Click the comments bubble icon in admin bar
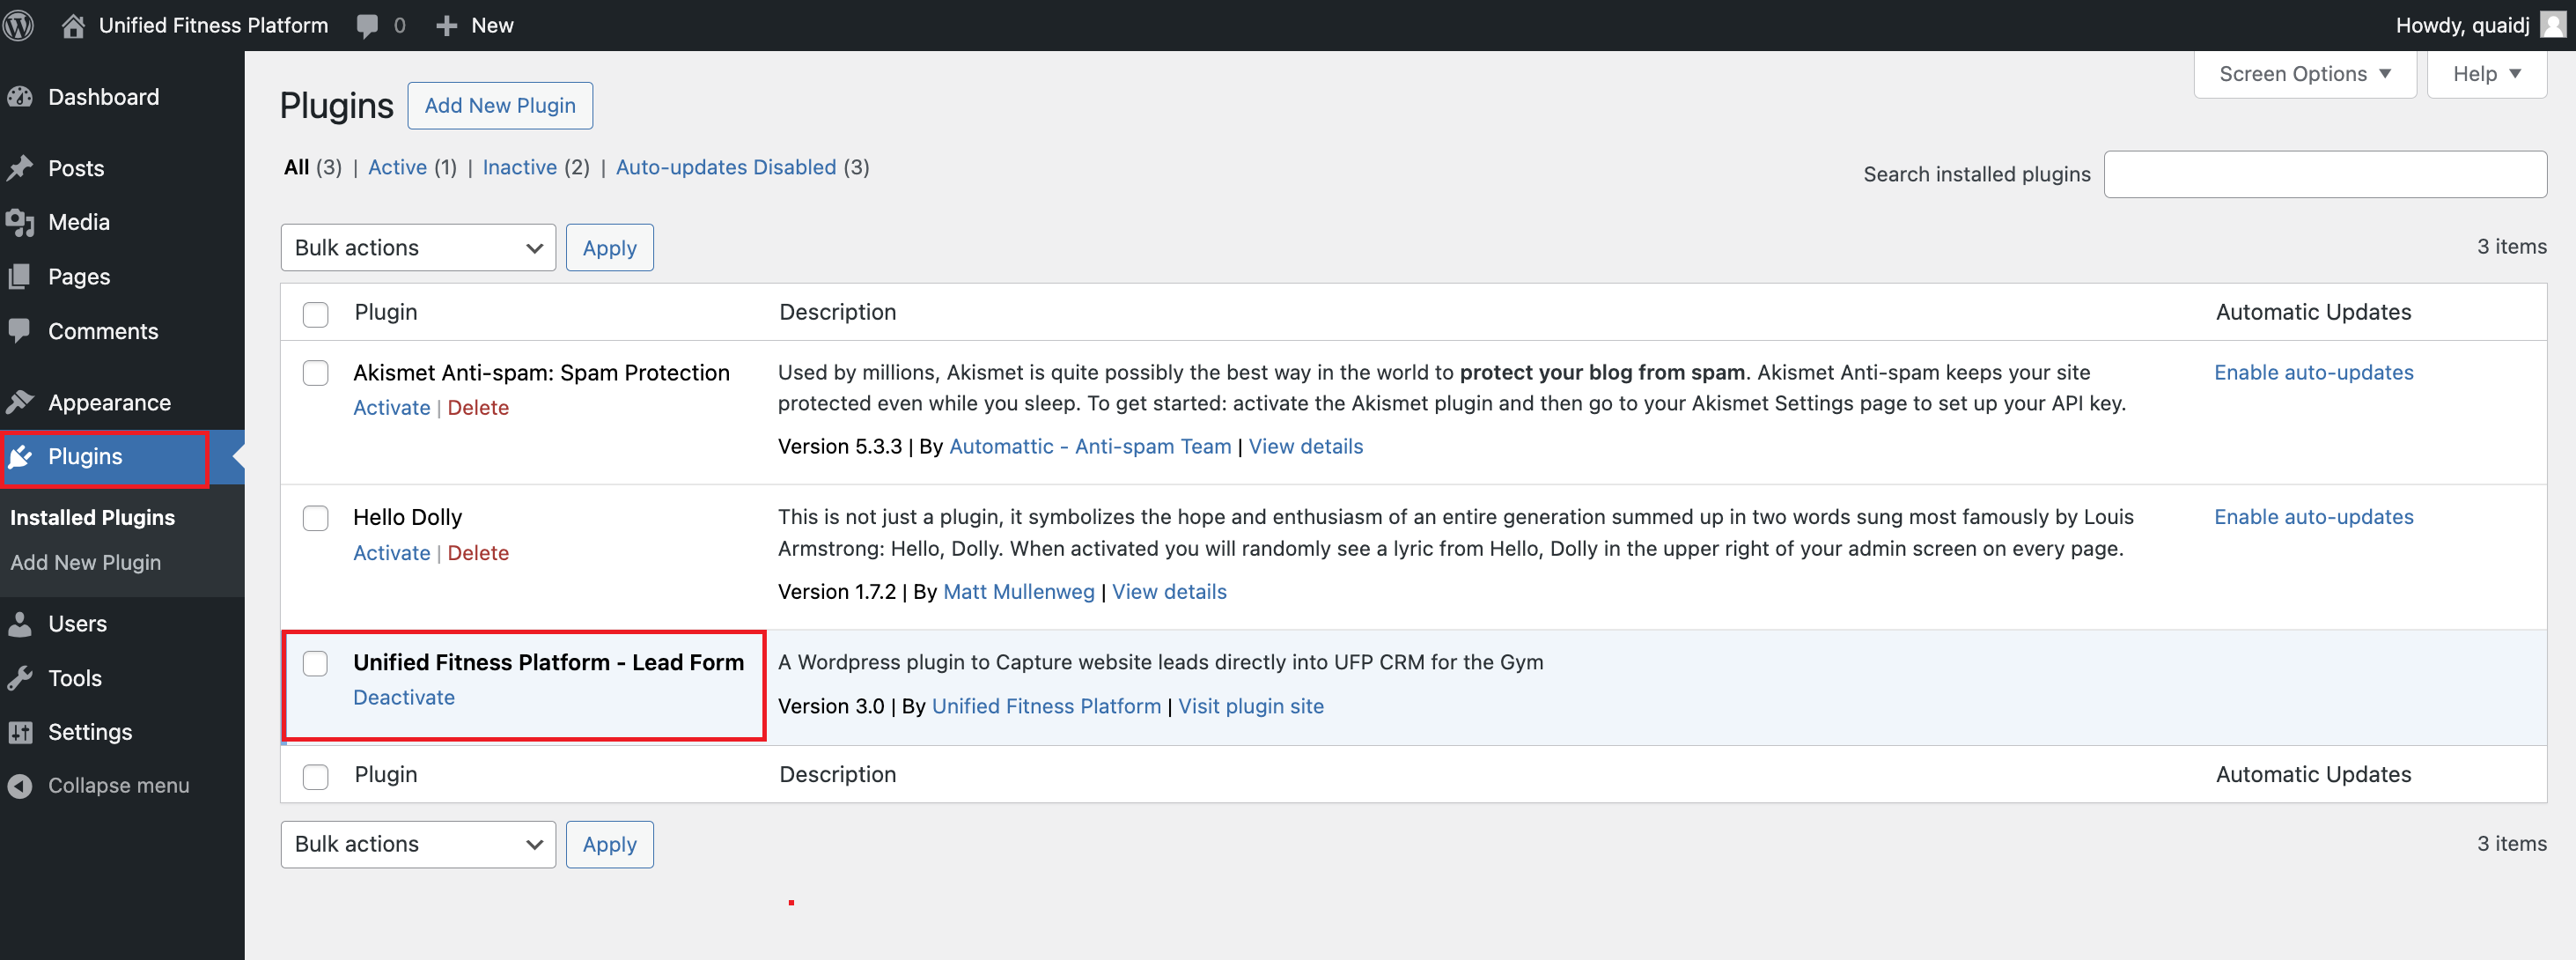The height and width of the screenshot is (960, 2576). click(x=367, y=26)
